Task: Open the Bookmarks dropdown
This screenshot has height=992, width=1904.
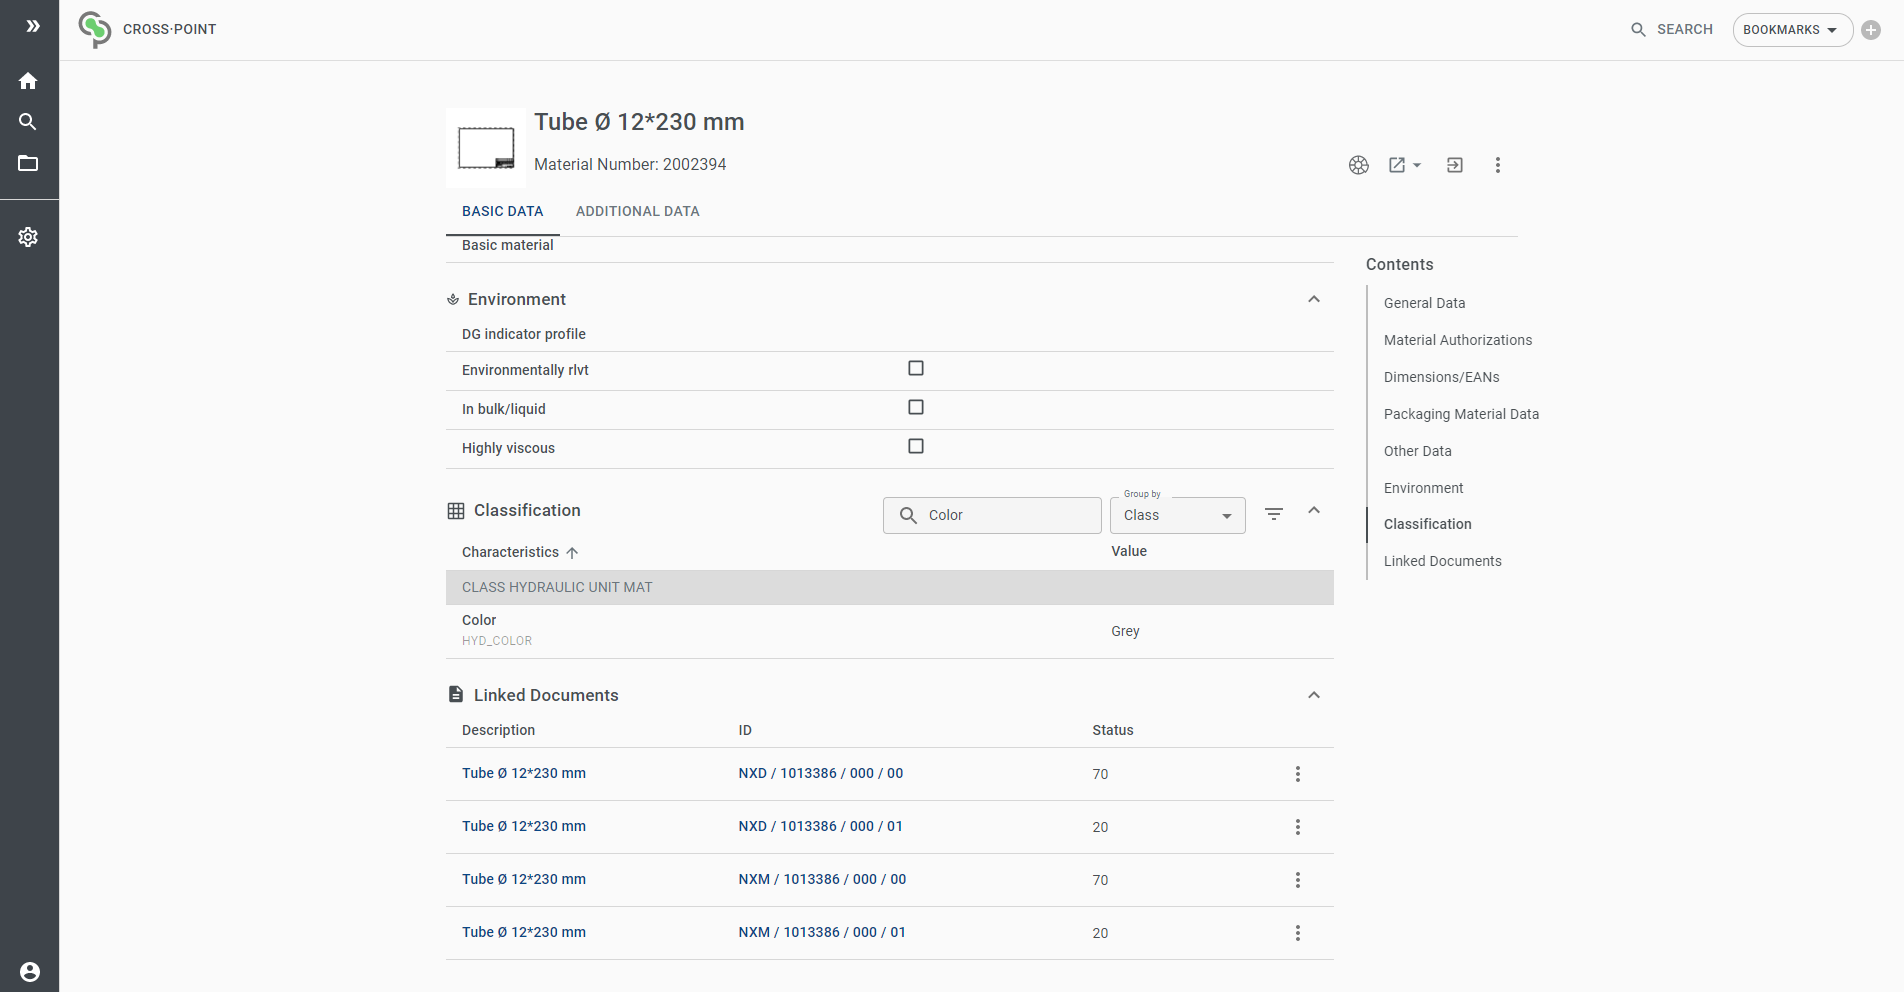Action: 1792,30
